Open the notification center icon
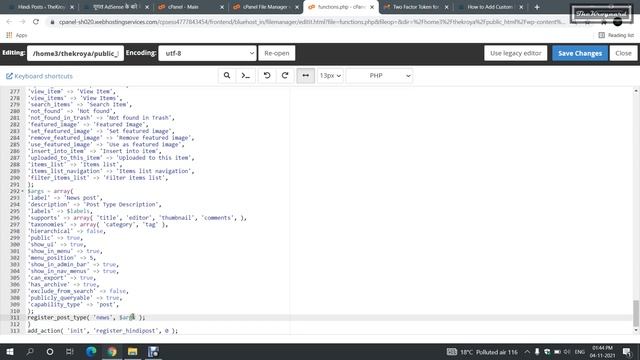The height and width of the screenshot is (360, 640). 627,352
